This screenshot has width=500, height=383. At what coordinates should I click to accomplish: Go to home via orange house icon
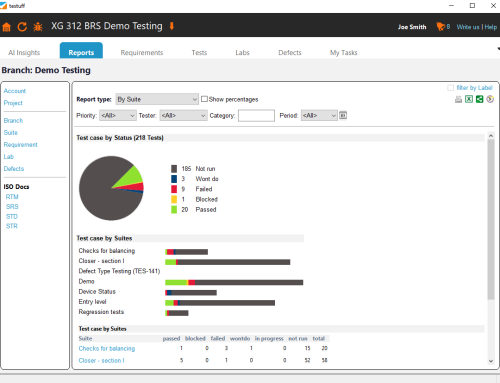[x=7, y=27]
